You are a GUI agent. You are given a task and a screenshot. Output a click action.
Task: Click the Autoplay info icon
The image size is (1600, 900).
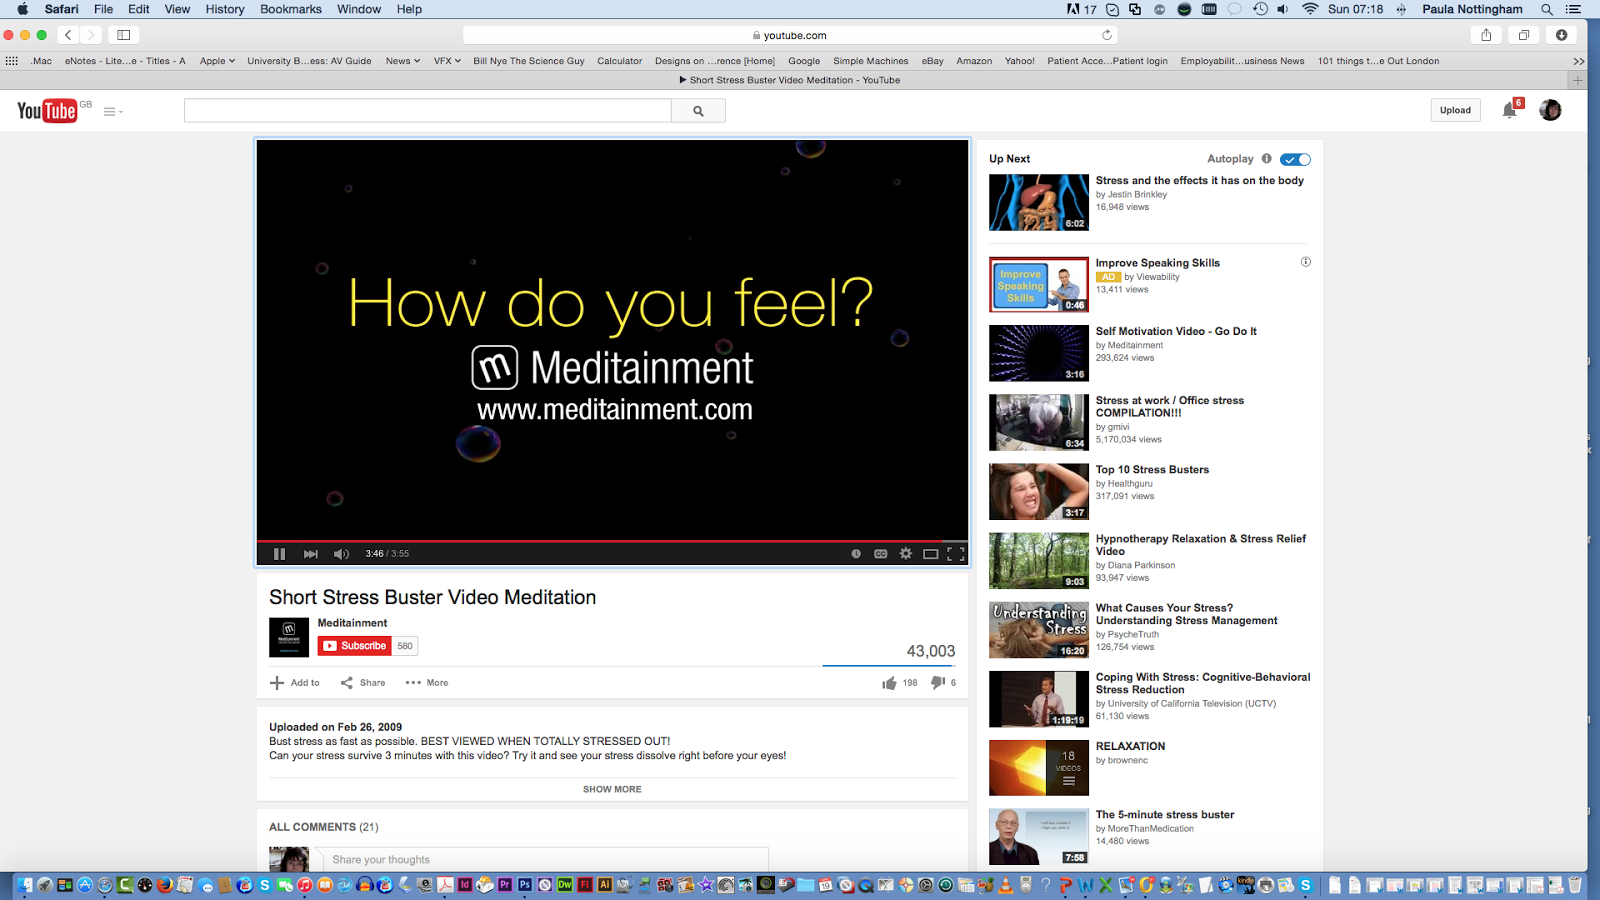(1267, 159)
